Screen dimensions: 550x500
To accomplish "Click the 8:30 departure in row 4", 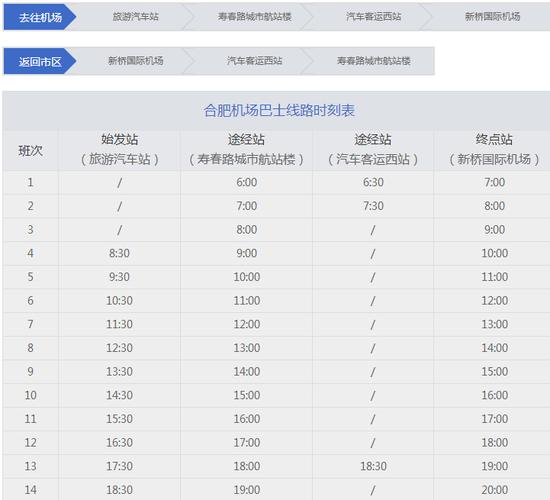I will pos(119,253).
